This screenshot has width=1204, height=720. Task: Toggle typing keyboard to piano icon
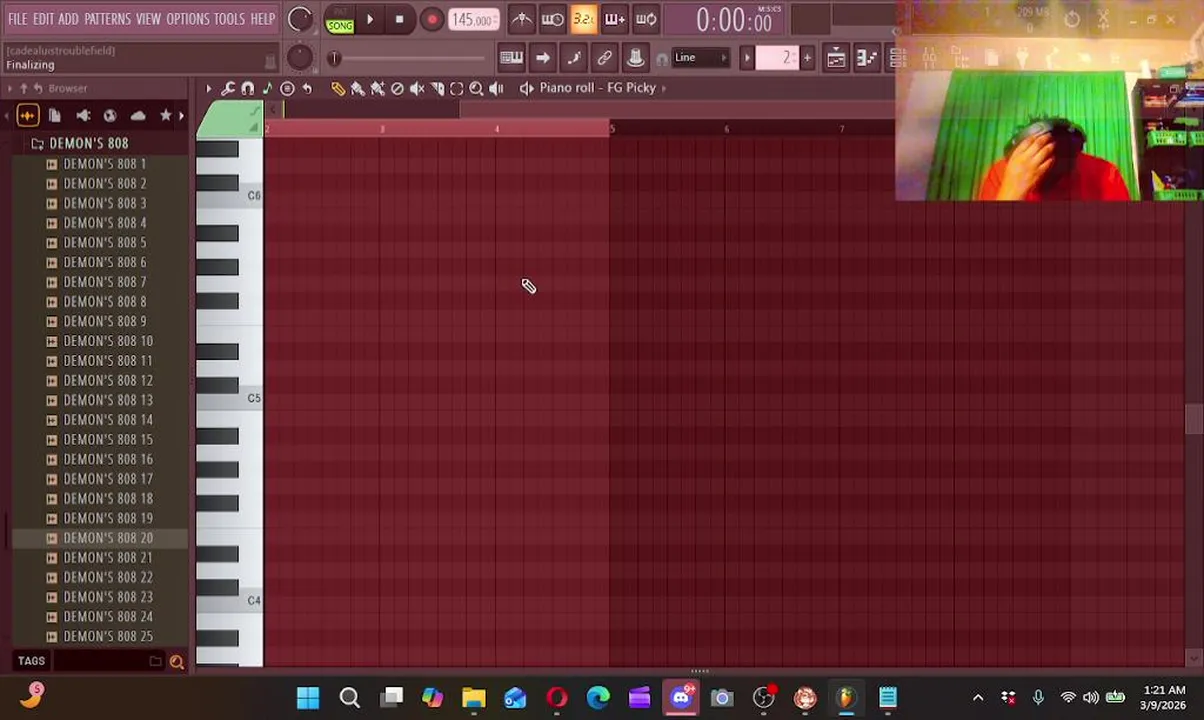click(x=511, y=58)
